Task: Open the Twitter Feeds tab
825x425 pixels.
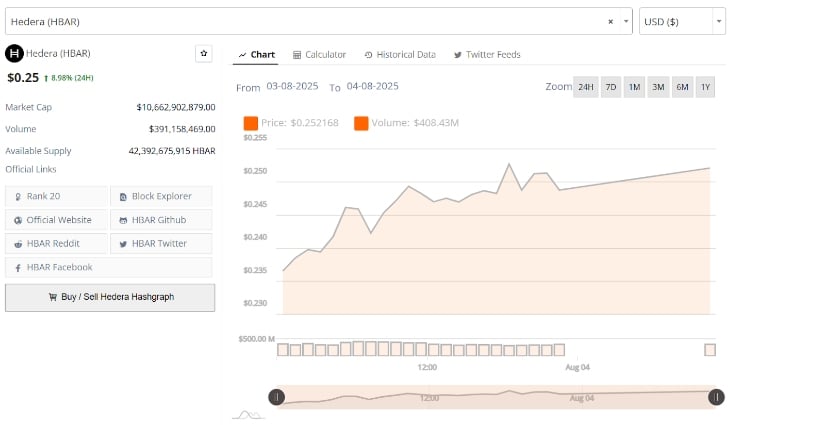Action: [487, 55]
